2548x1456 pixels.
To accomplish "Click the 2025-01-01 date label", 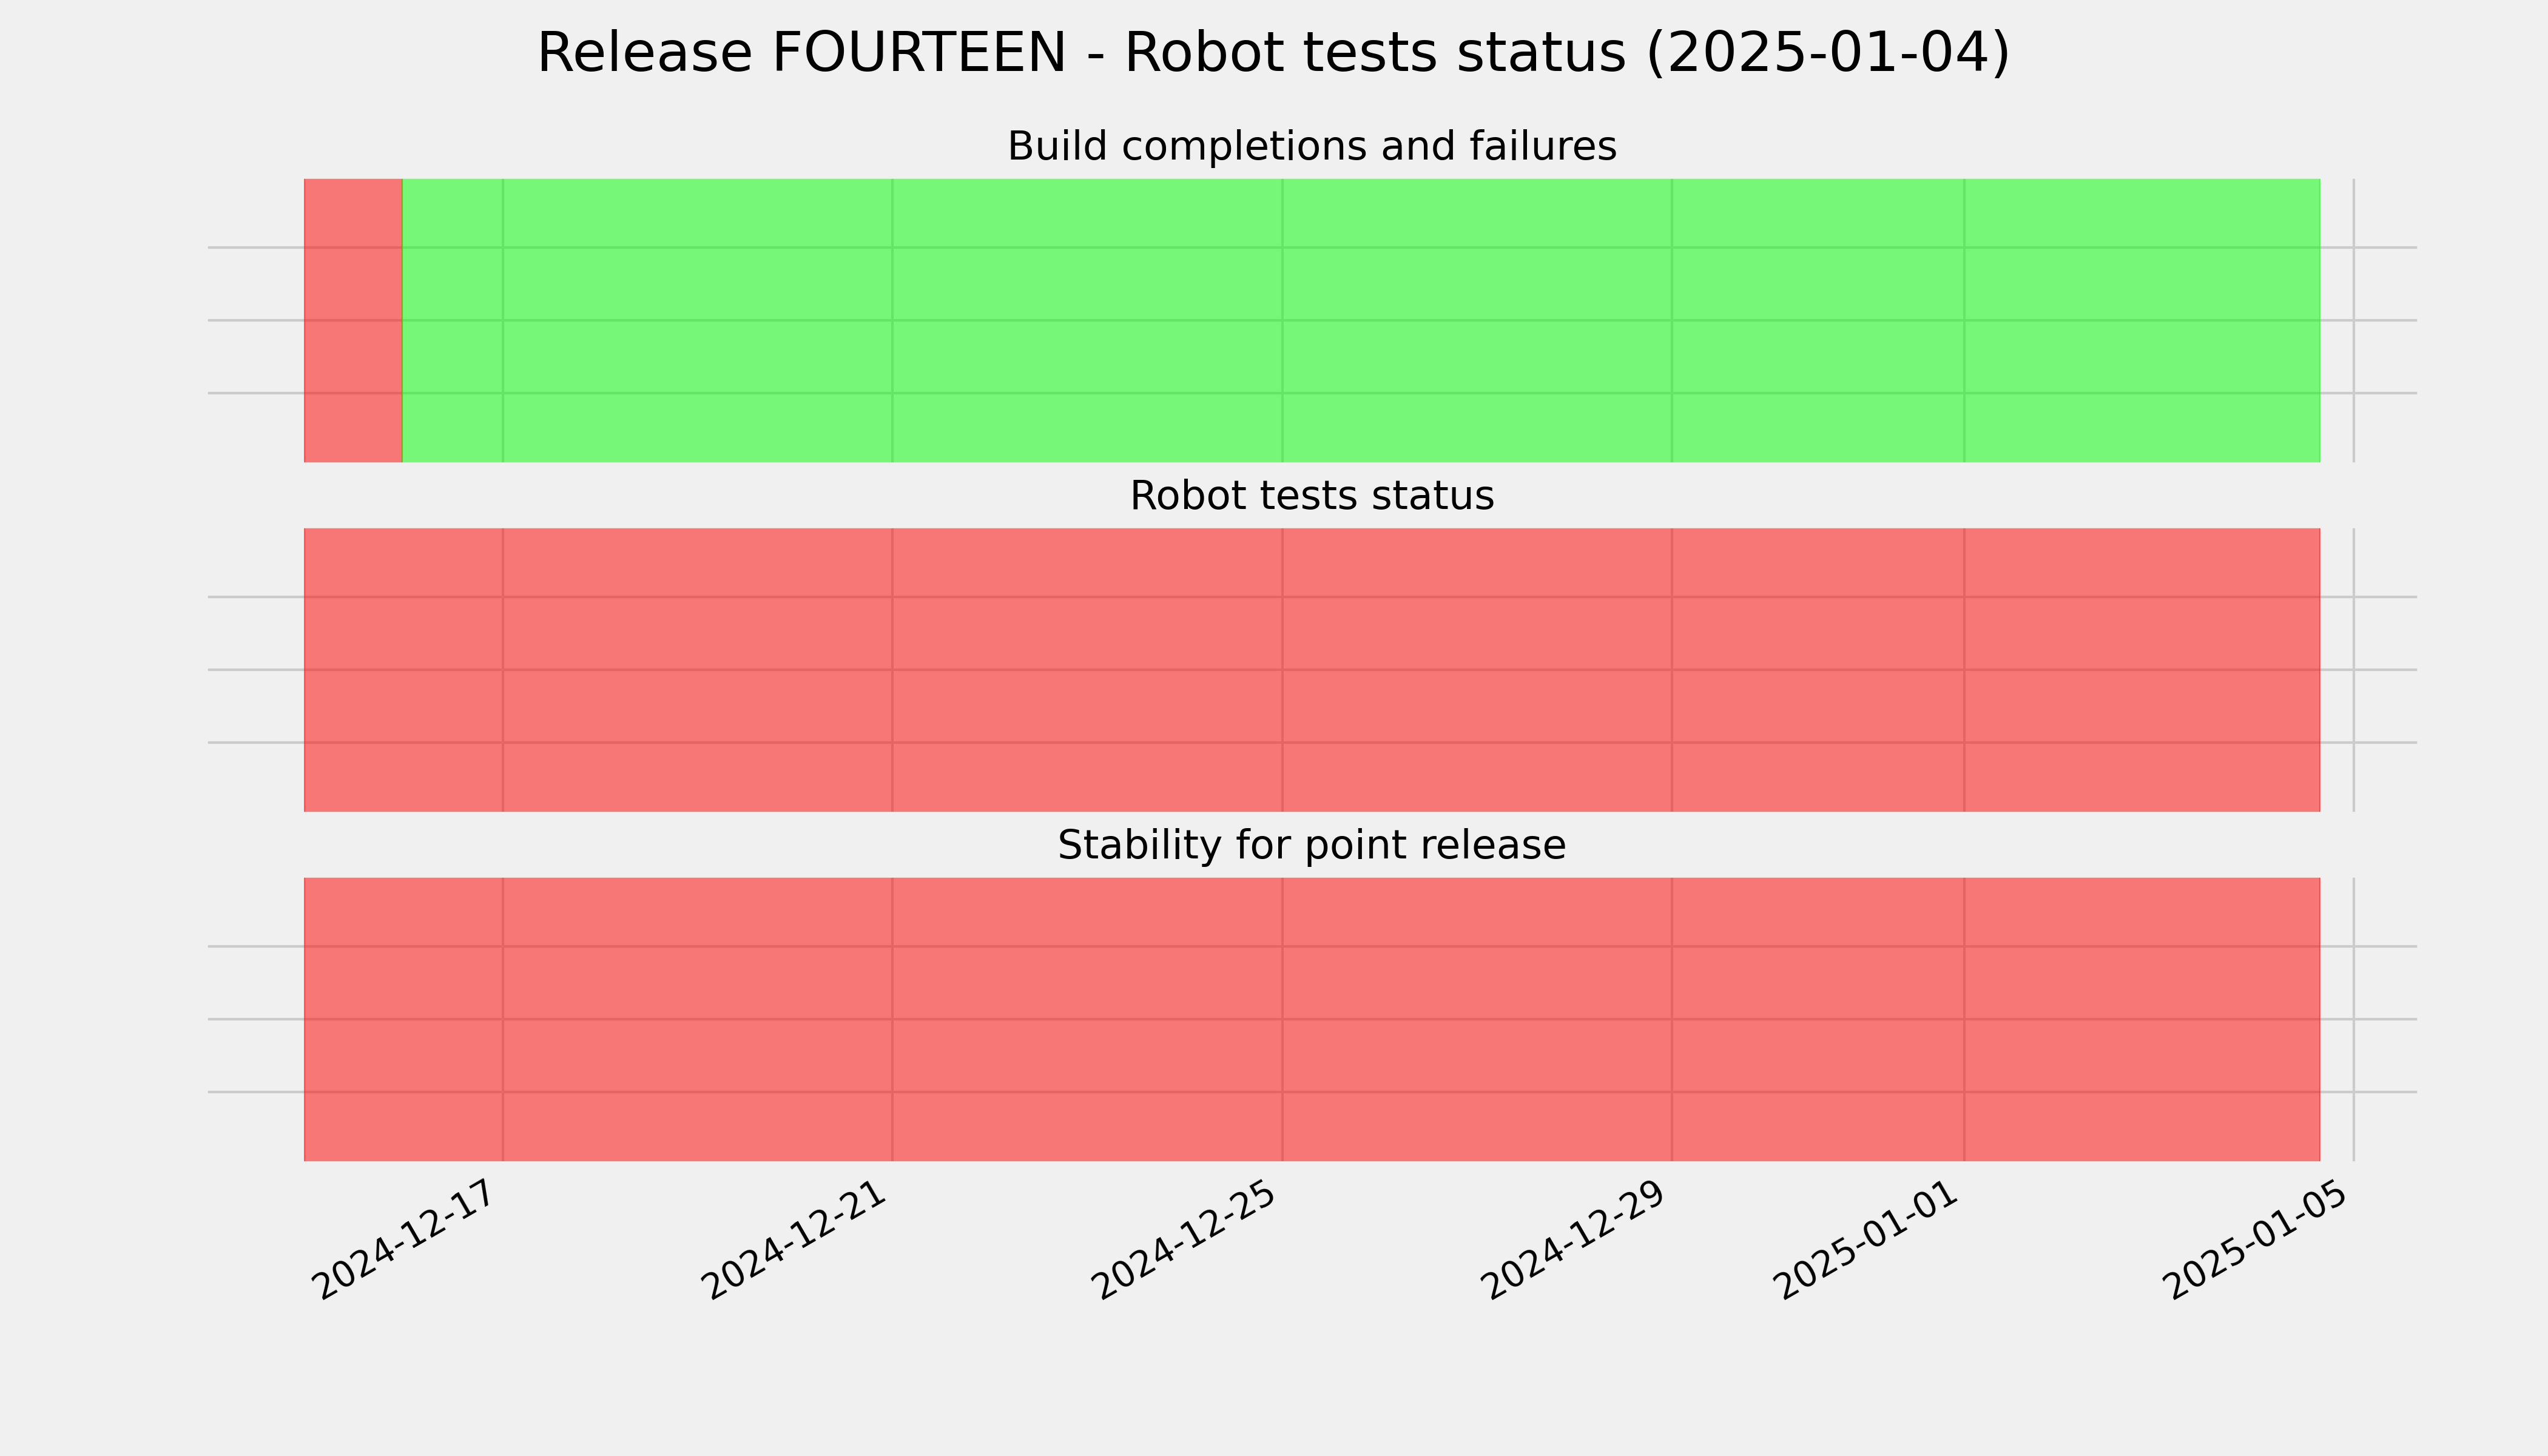I will 1866,1240.
